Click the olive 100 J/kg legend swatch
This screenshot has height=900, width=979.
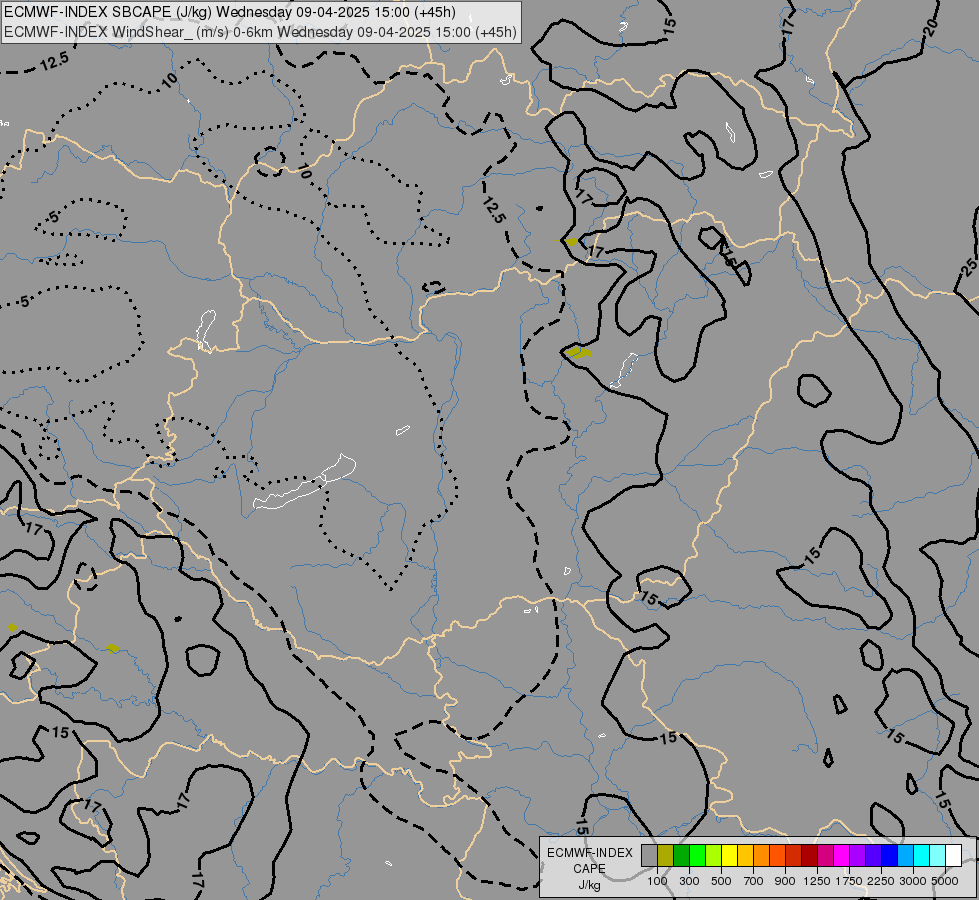666,855
